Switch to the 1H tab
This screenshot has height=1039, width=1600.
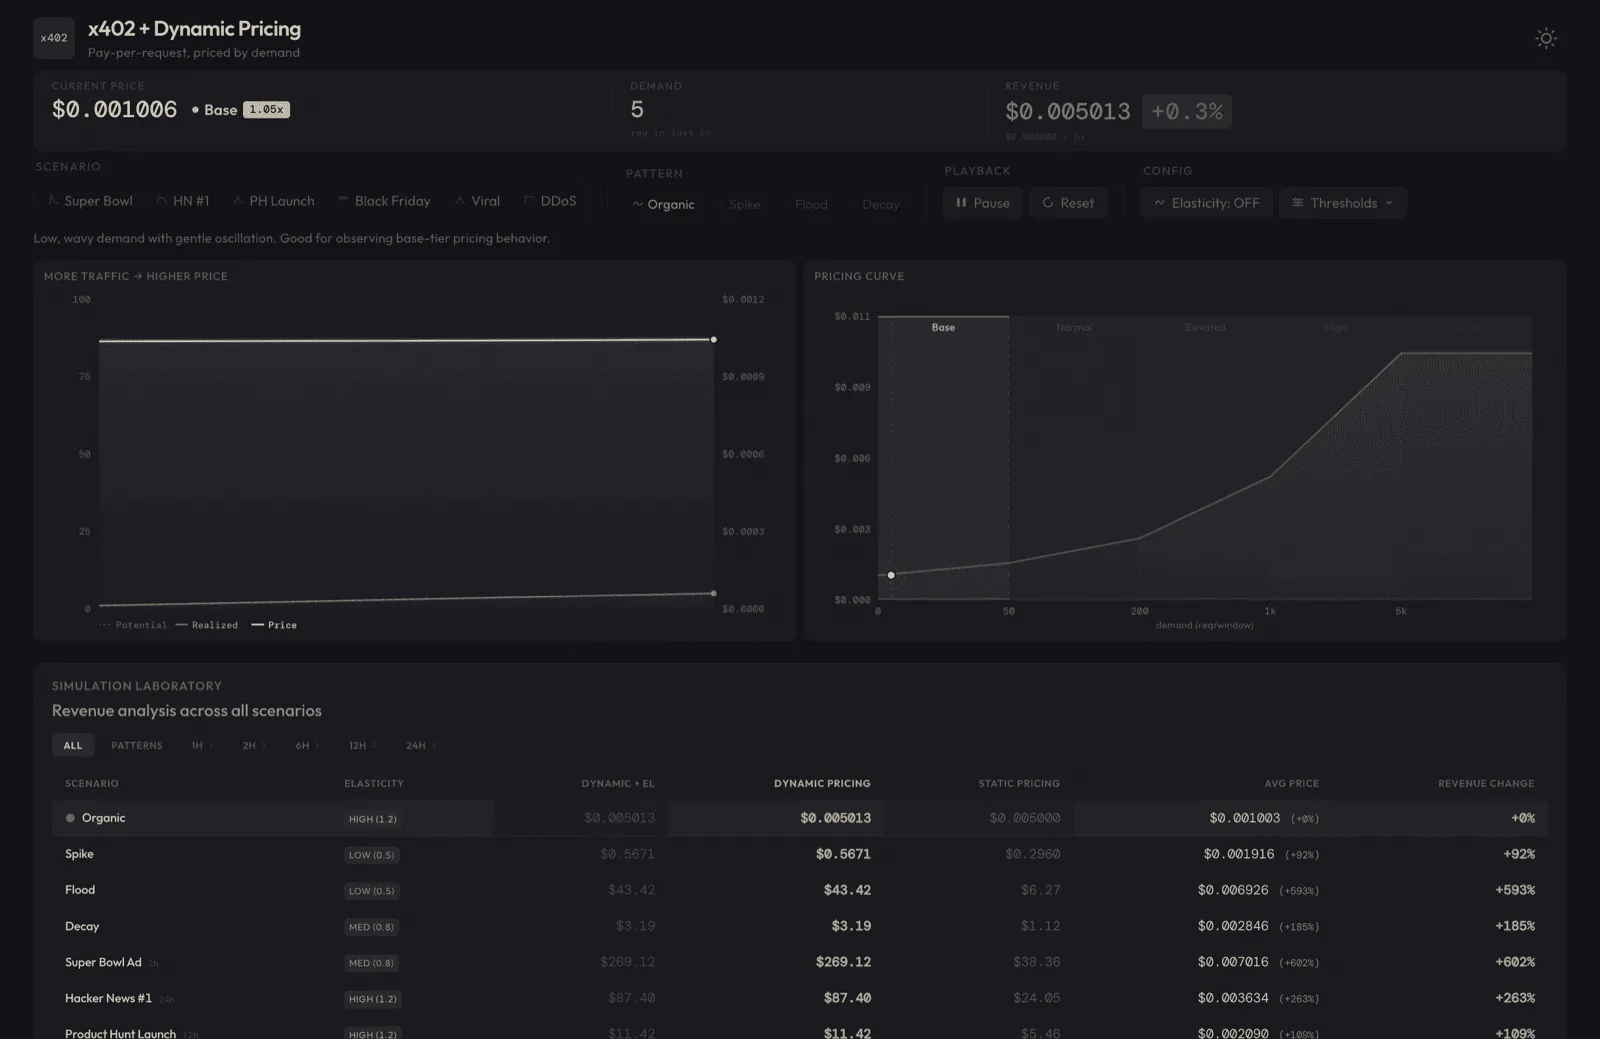[x=201, y=745]
